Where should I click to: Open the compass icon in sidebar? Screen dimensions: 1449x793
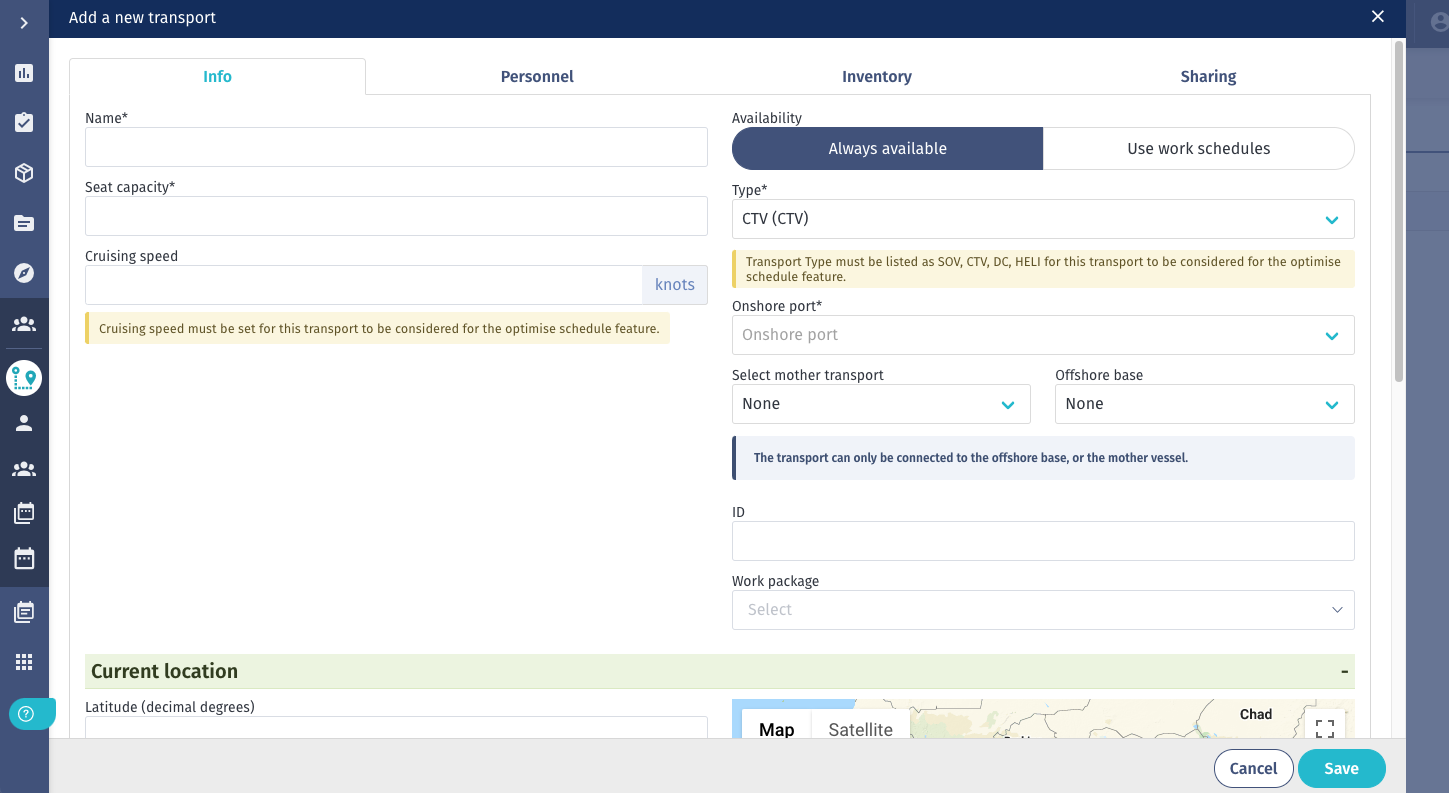click(x=24, y=273)
